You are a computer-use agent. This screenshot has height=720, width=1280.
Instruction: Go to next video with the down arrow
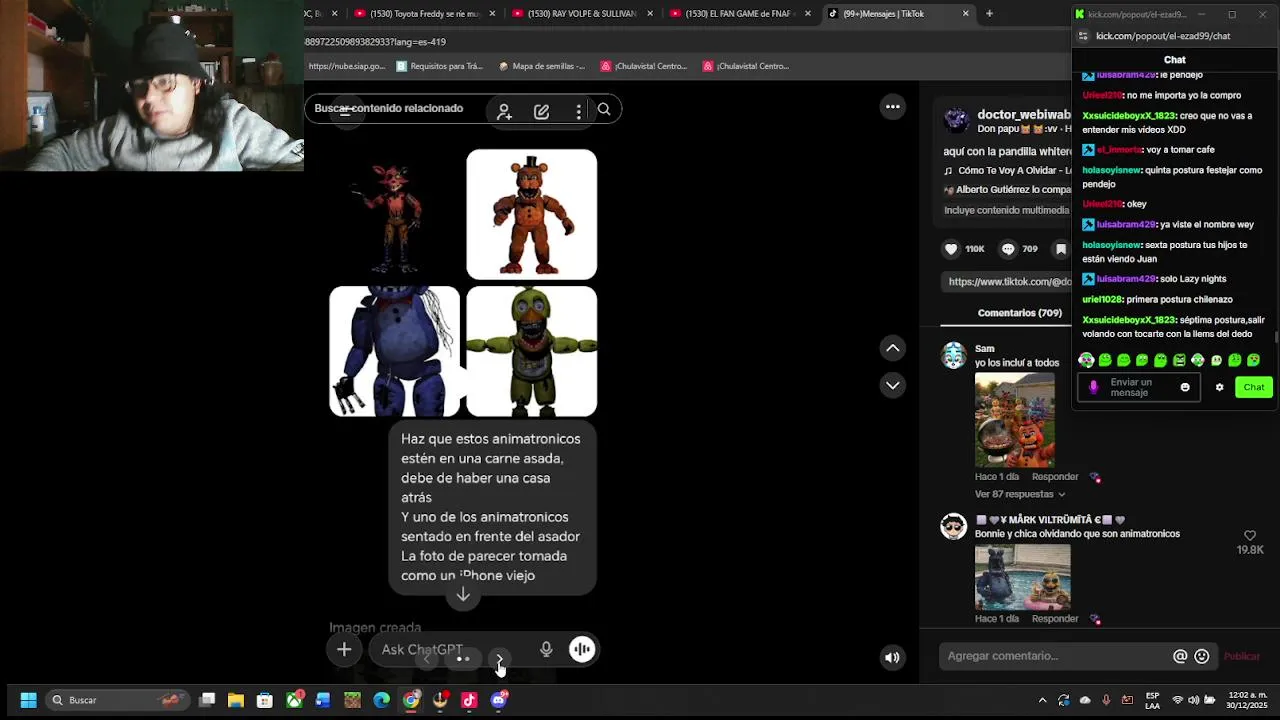pos(893,385)
